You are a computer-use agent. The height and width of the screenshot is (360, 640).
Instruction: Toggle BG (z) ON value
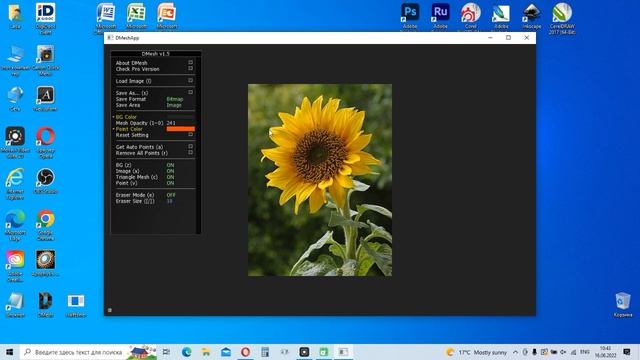(170, 165)
